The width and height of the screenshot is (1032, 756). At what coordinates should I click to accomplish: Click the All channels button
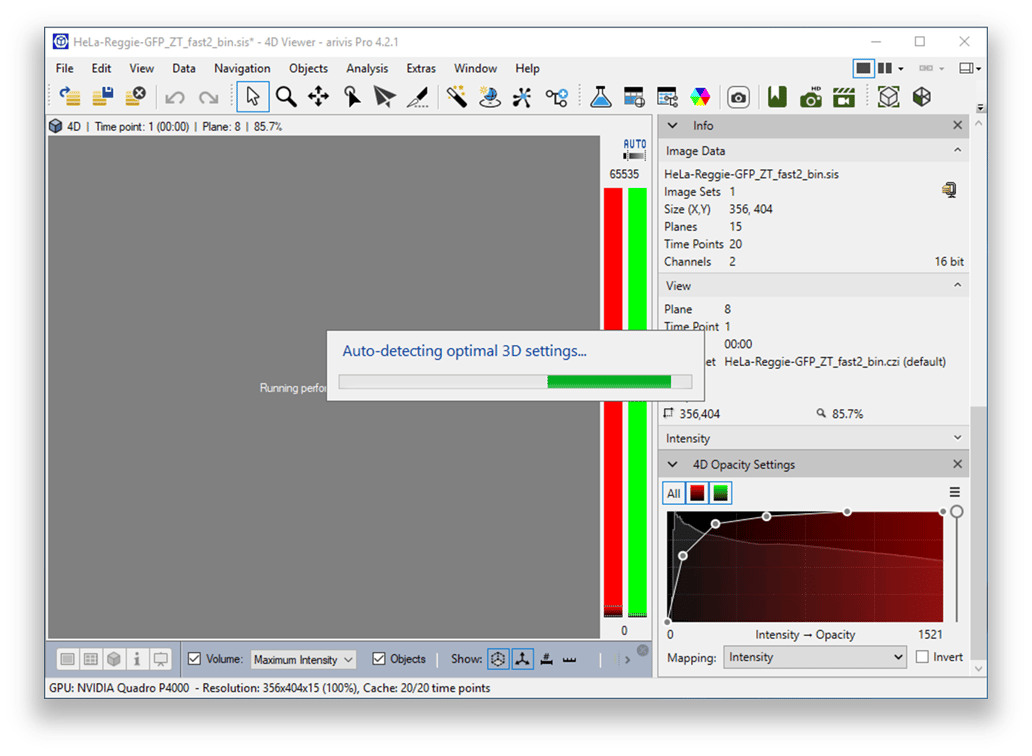click(672, 493)
